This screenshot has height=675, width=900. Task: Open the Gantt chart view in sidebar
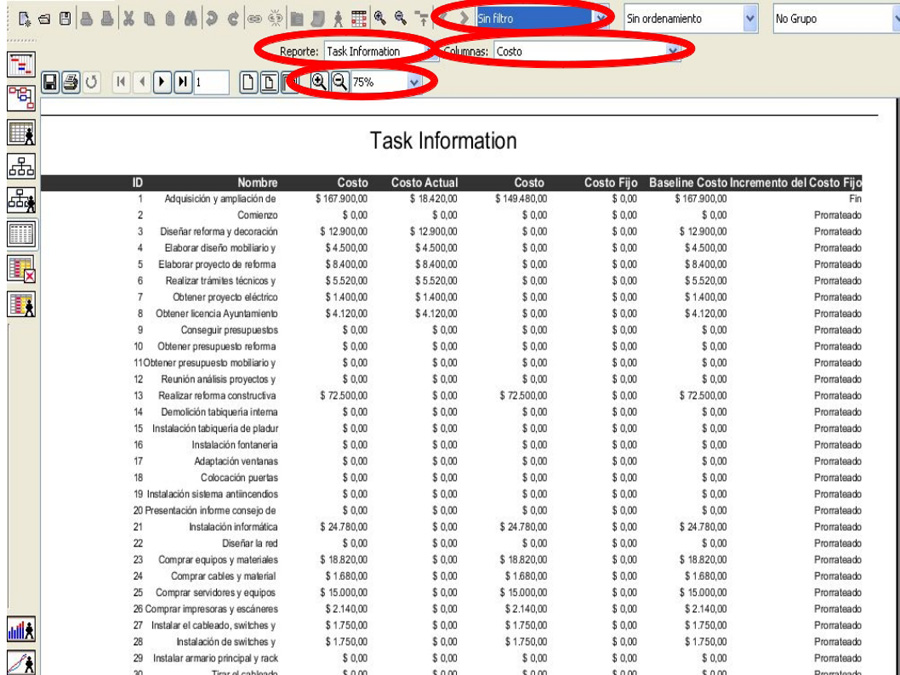[x=21, y=64]
